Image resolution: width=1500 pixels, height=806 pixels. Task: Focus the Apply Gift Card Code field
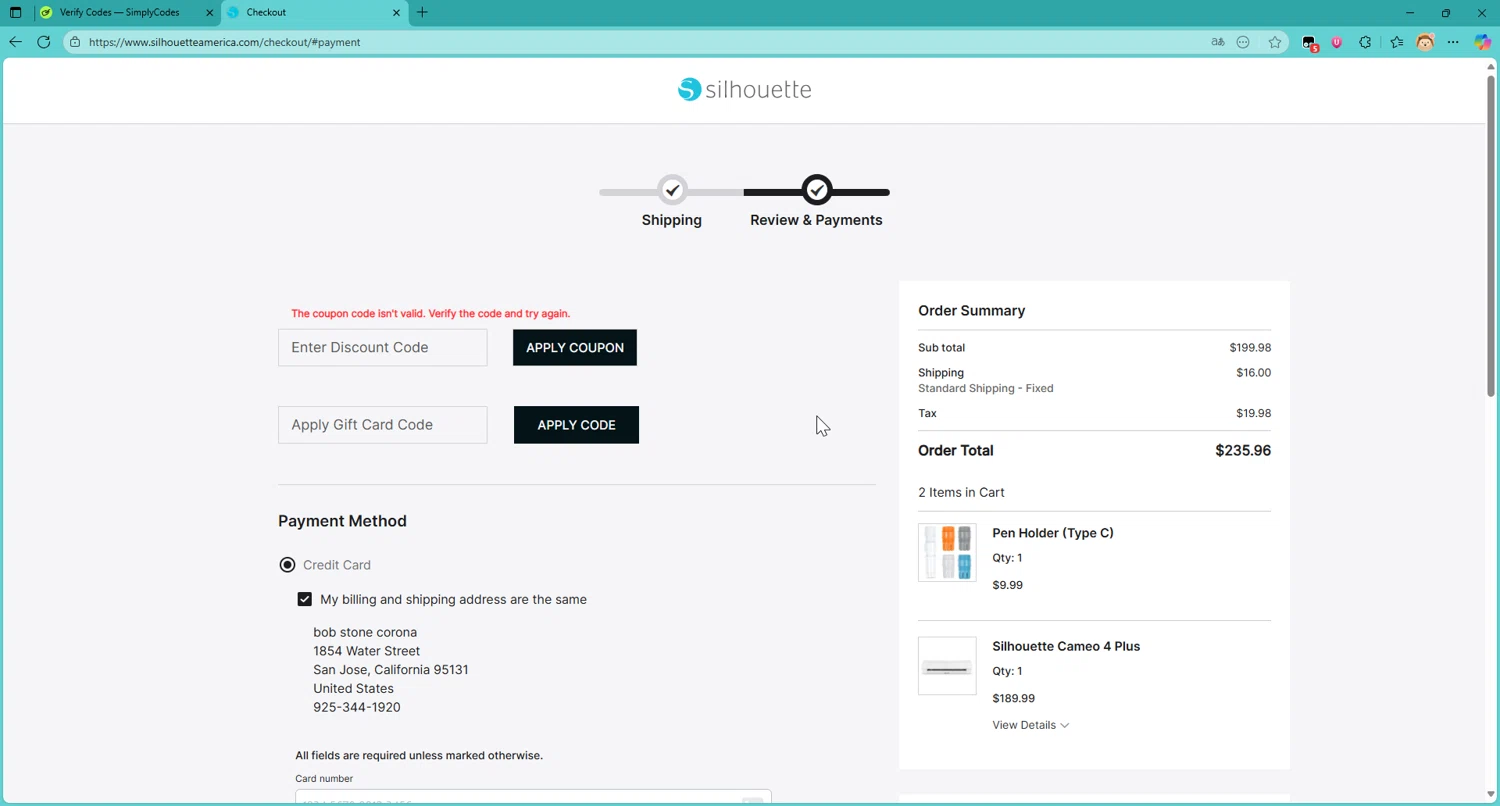[383, 425]
